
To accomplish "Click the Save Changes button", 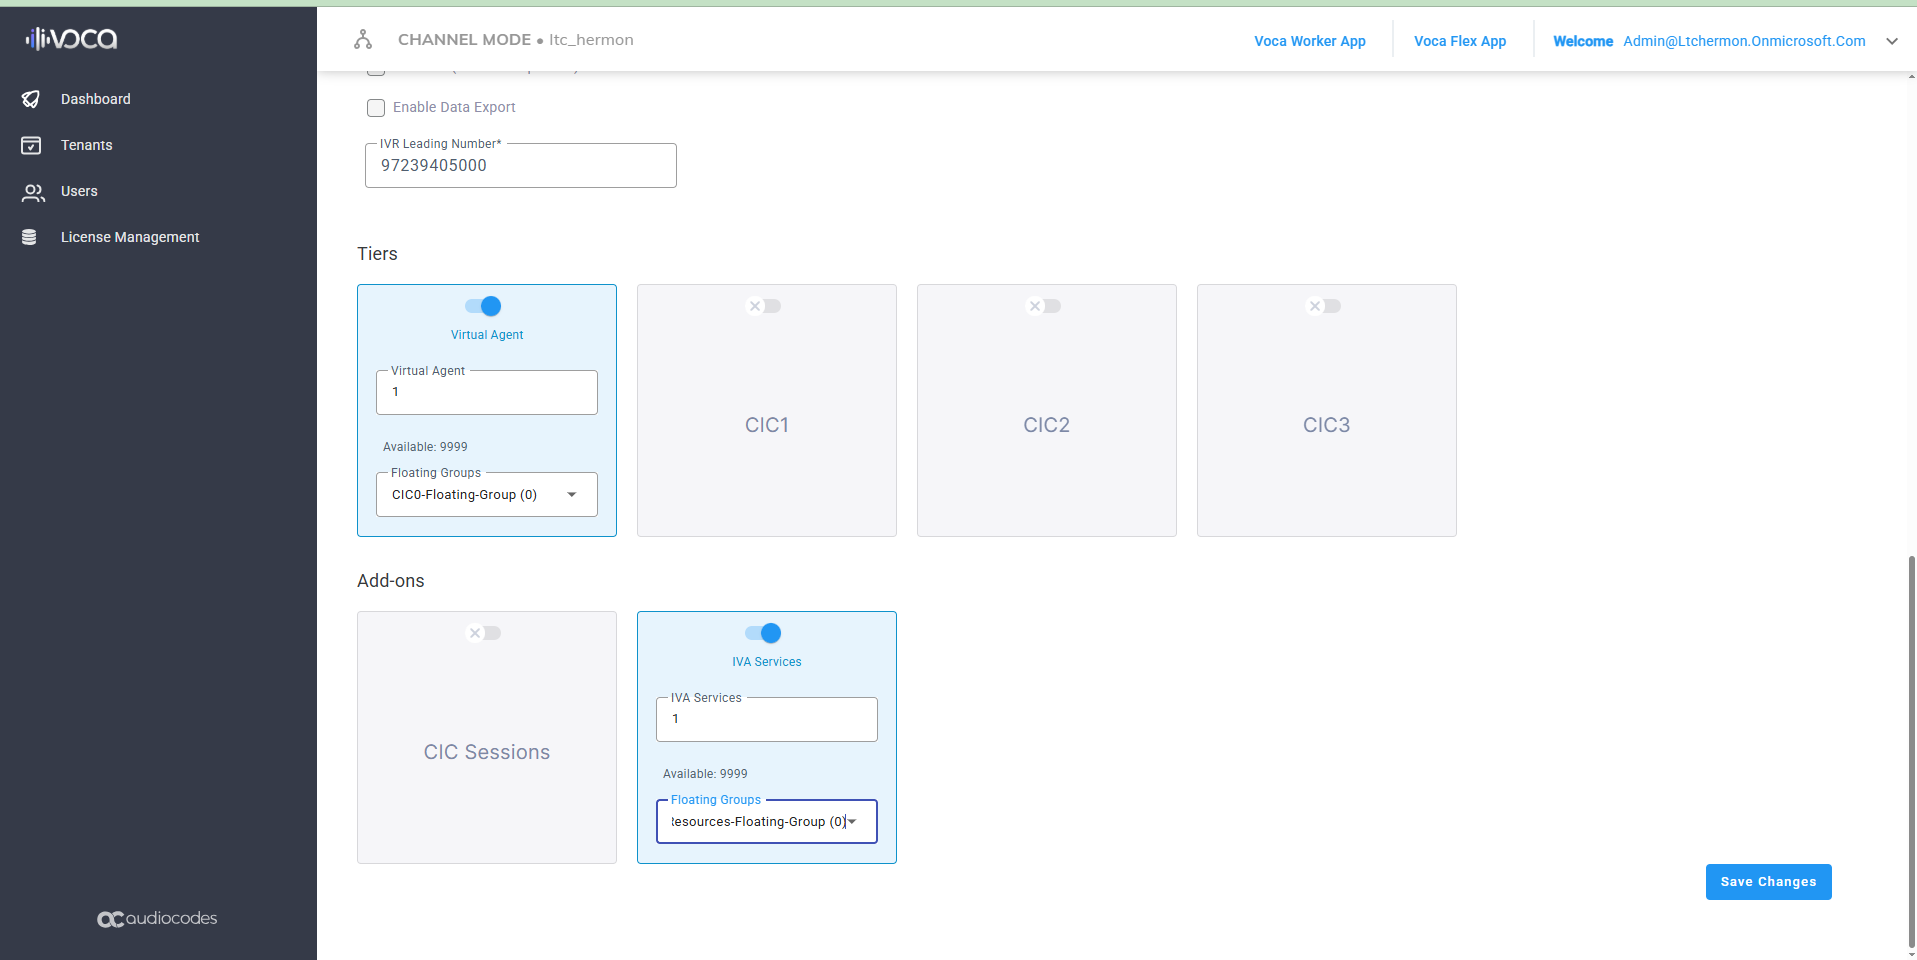I will (x=1768, y=882).
